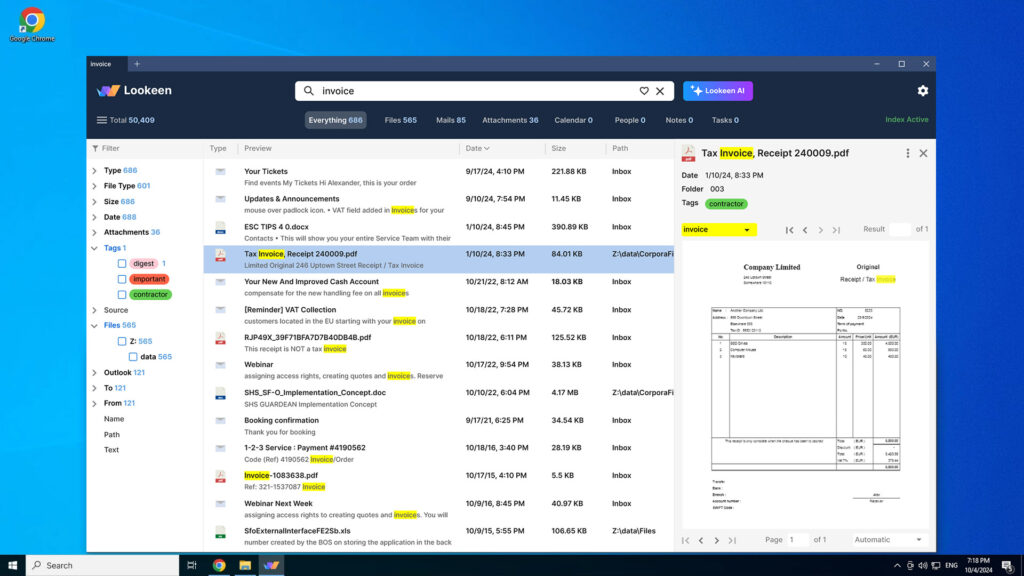Screen dimensions: 1024x576
Task: Open Google Chrome from the taskbar
Action: click(218, 565)
